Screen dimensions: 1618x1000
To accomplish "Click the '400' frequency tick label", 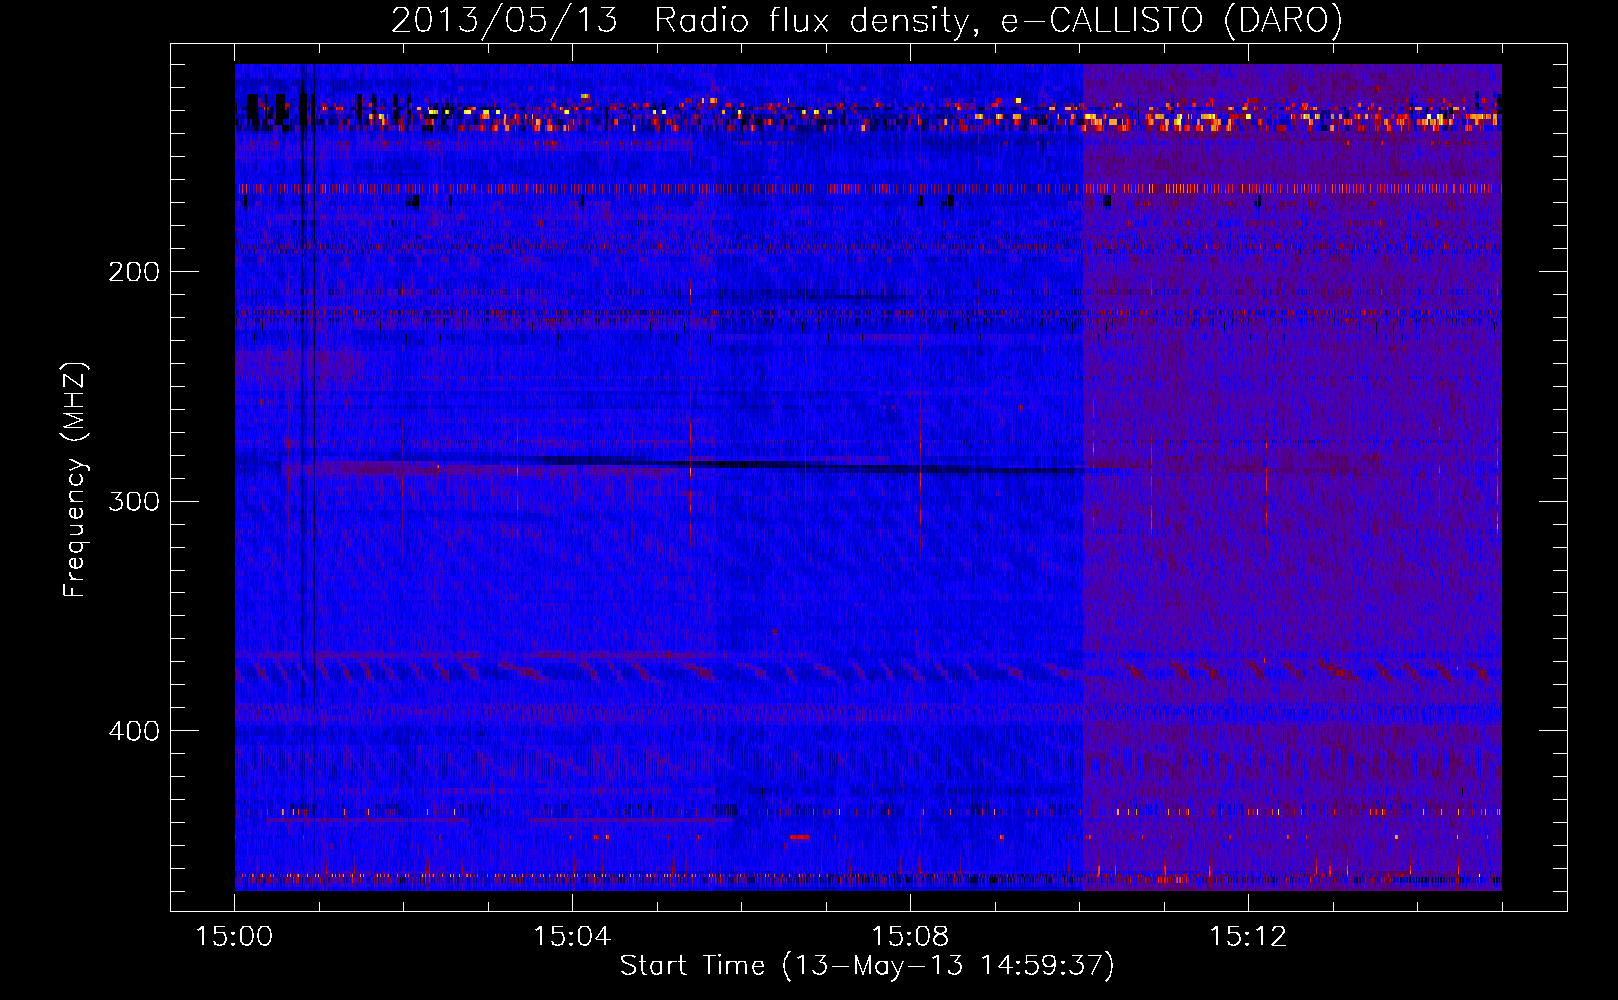I will click(134, 731).
